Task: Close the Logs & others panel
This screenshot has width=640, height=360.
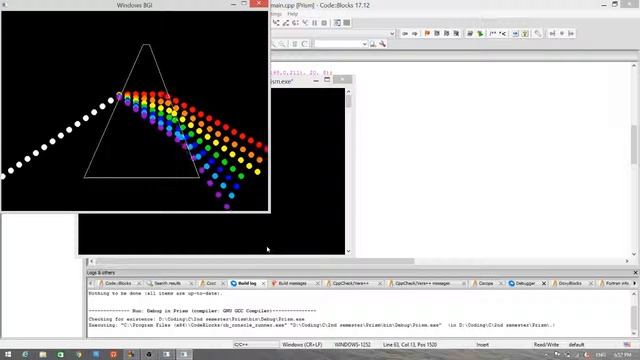Action: (x=636, y=273)
